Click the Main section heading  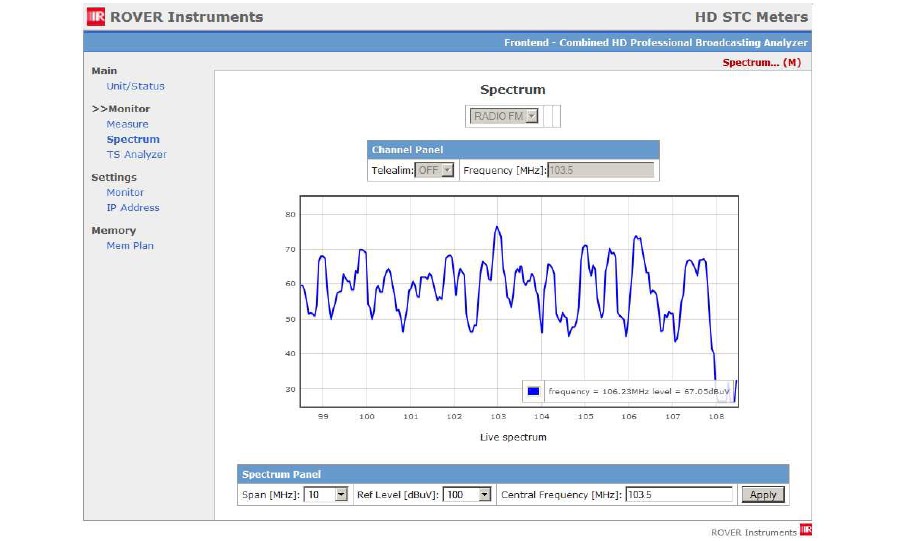pos(104,71)
